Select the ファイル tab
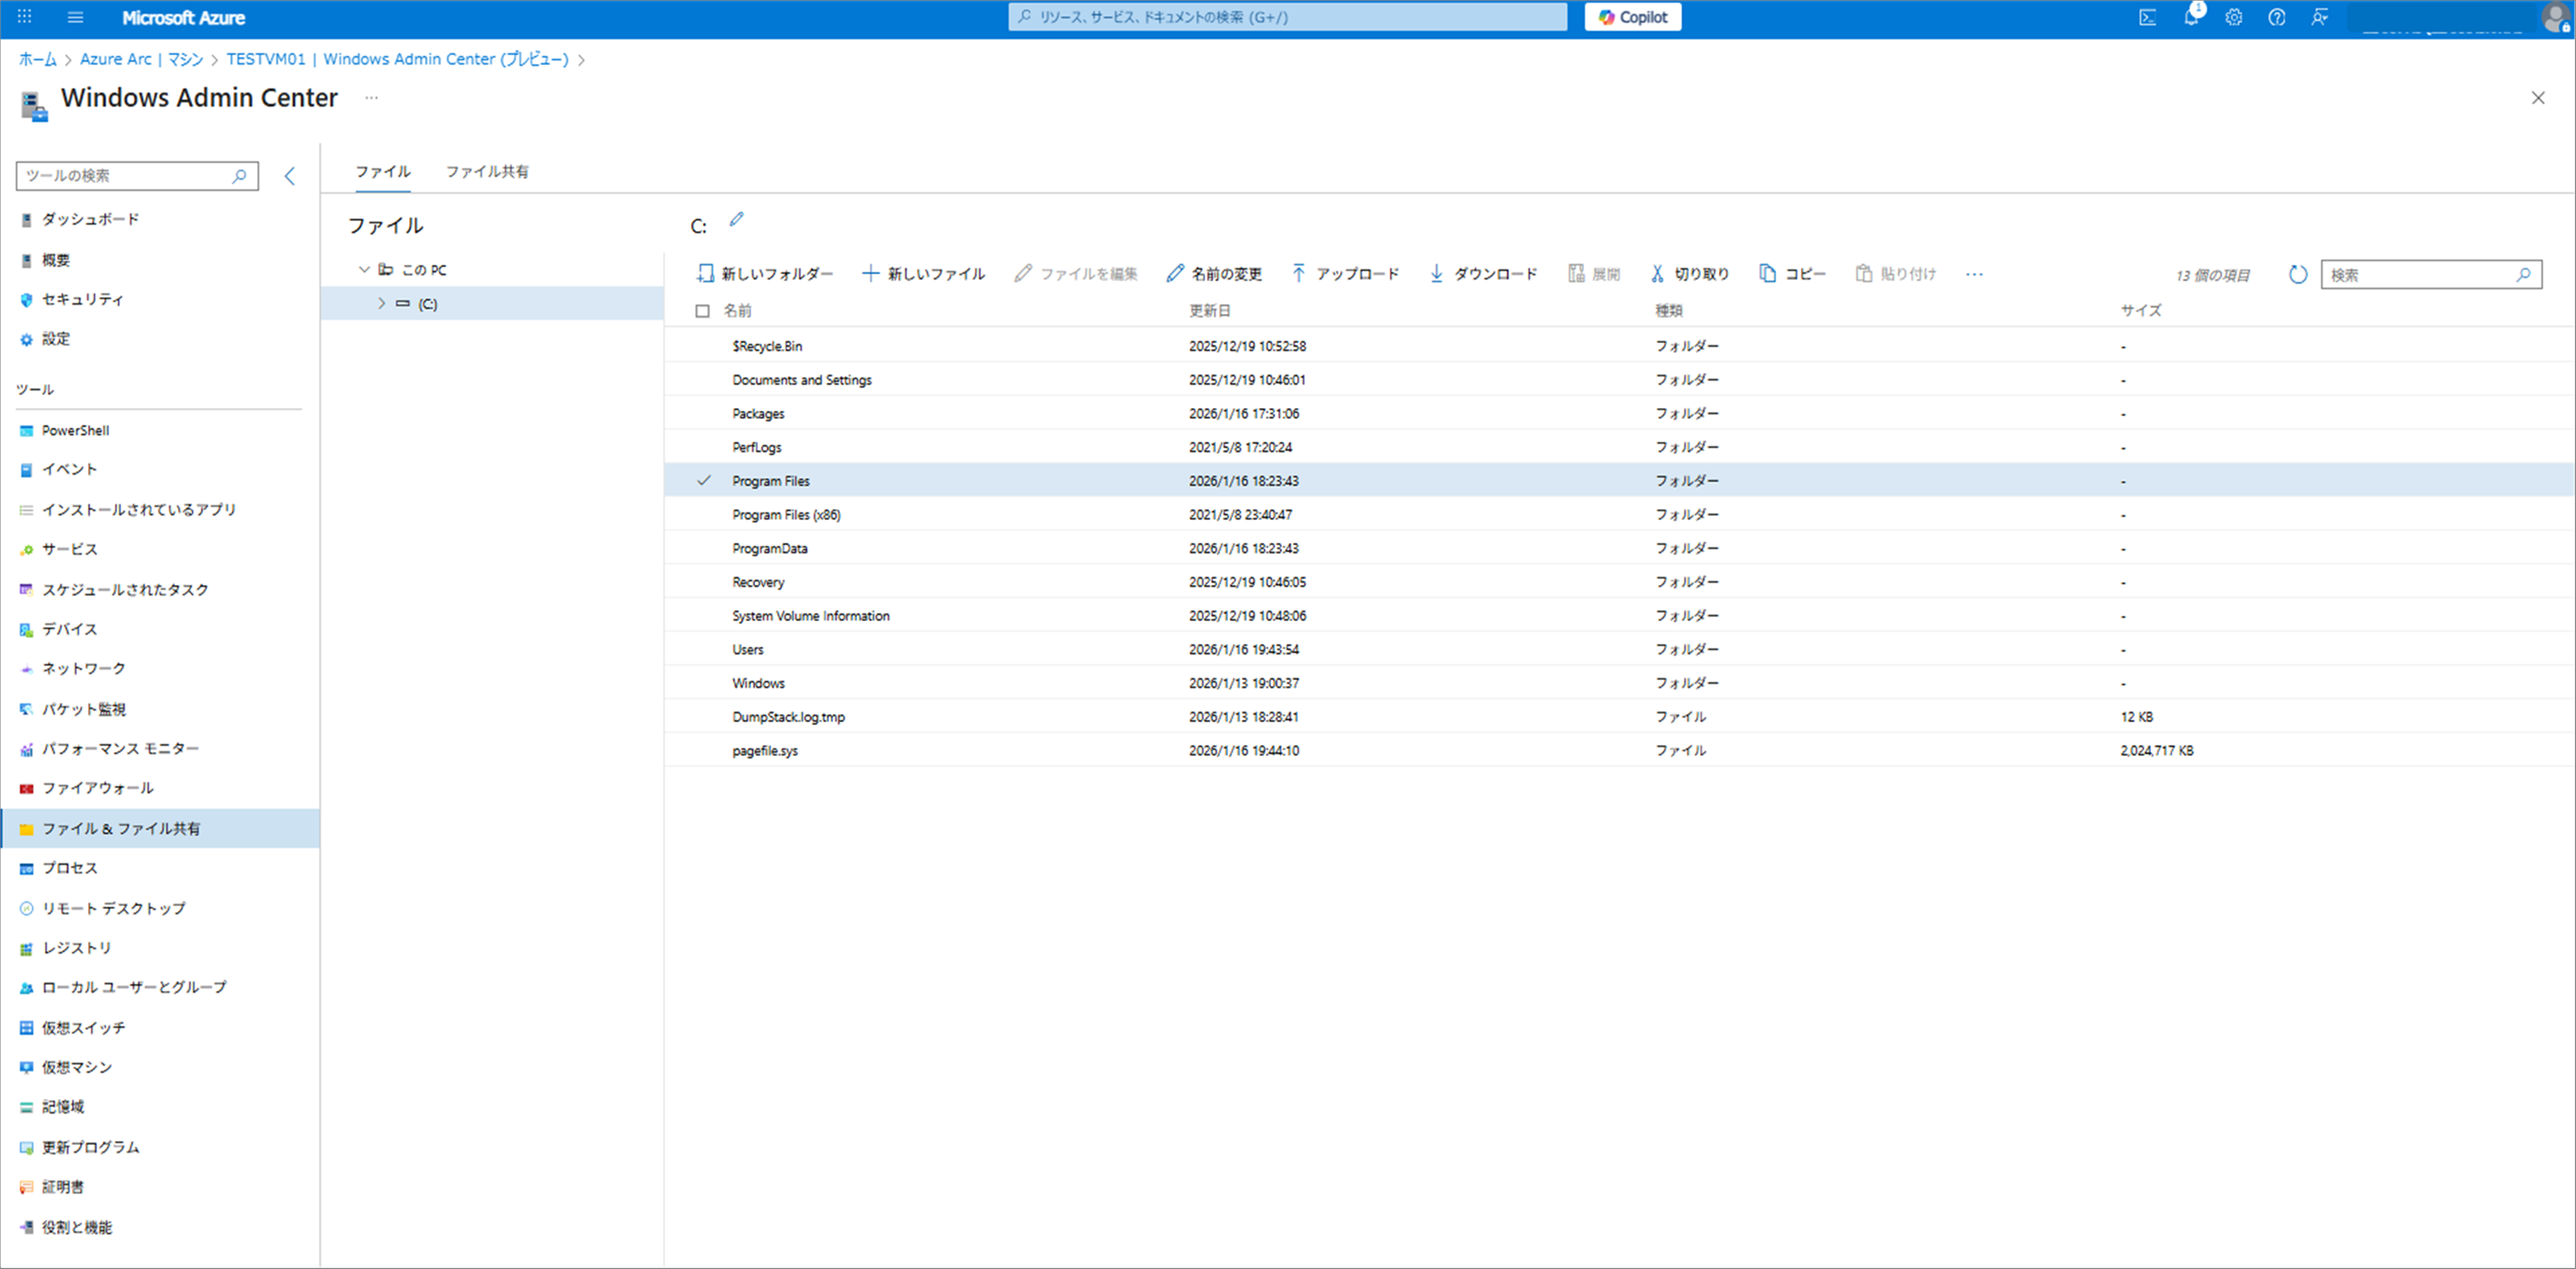The image size is (2576, 1269). 383,172
